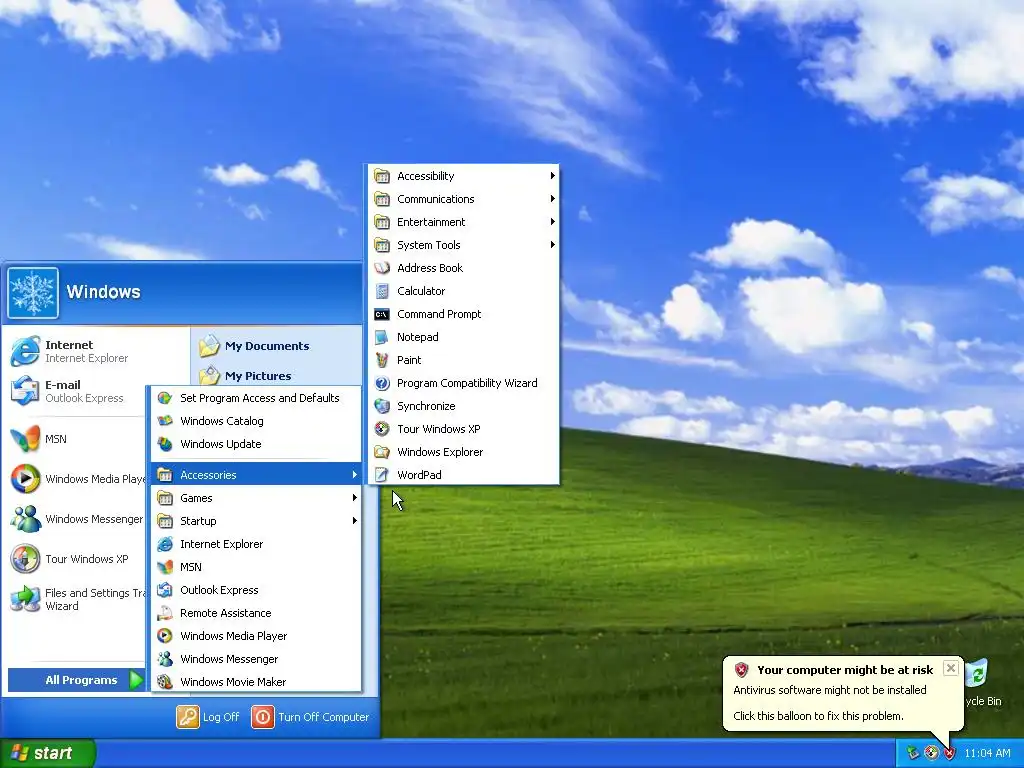This screenshot has height=768, width=1024.
Task: Expand the System Tools submenu
Action: pyautogui.click(x=464, y=245)
